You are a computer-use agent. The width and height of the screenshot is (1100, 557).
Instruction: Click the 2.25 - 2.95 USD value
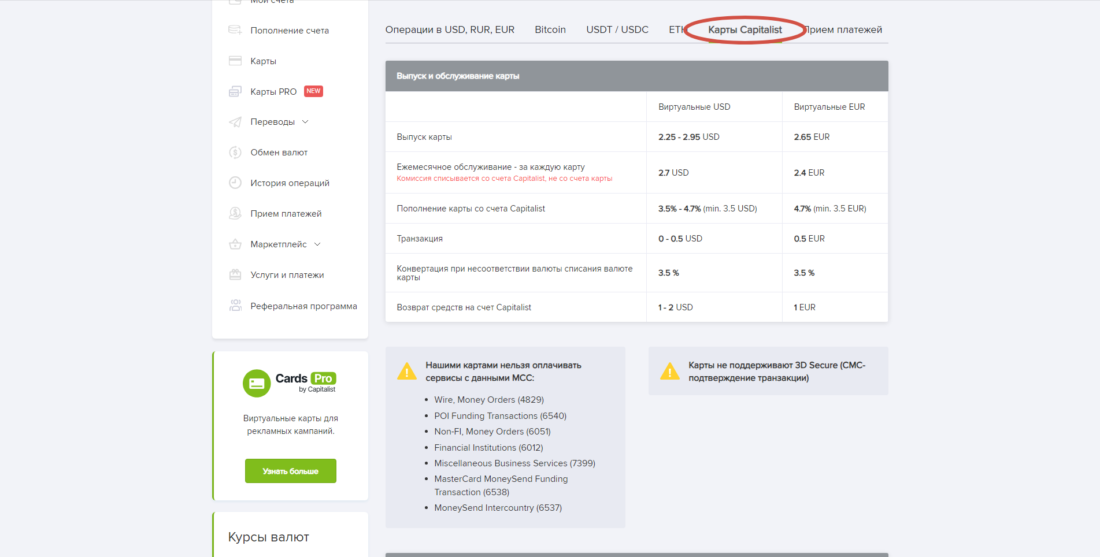coord(689,137)
